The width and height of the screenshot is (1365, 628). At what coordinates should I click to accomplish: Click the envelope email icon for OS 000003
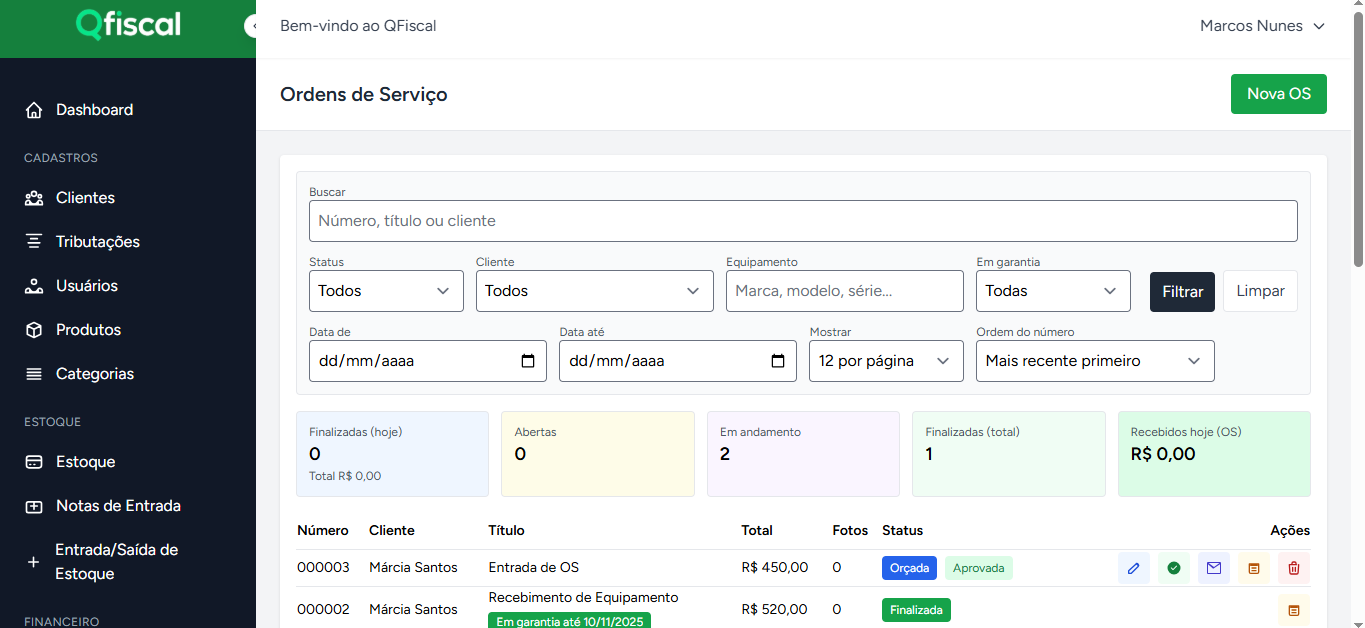tap(1214, 568)
